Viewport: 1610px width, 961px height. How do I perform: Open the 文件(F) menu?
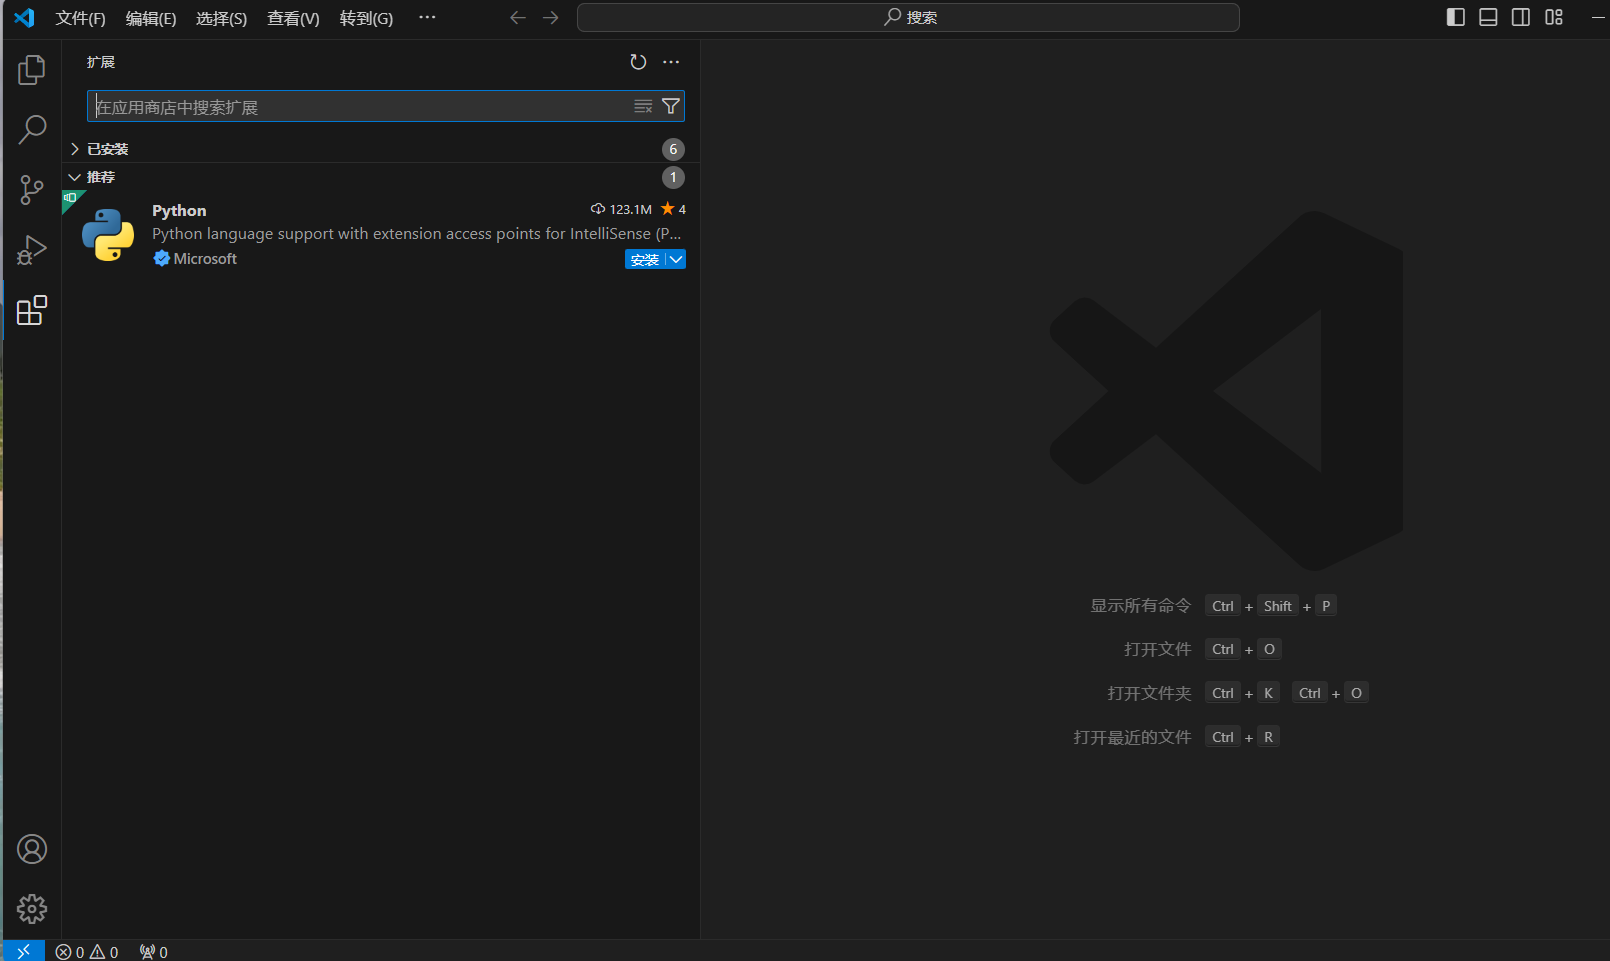pyautogui.click(x=80, y=18)
